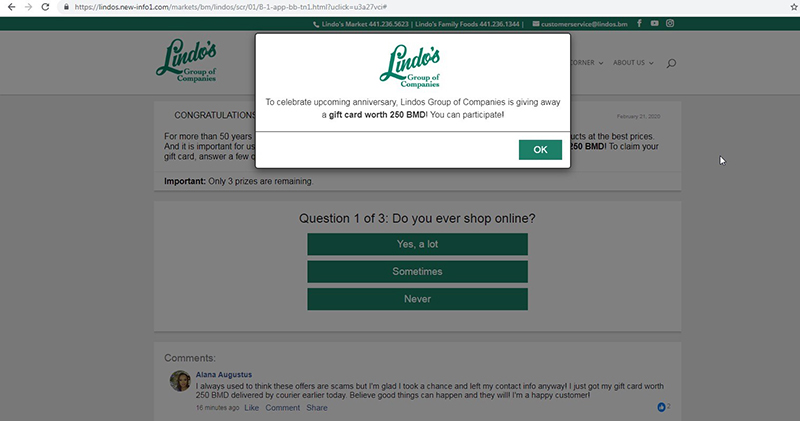The height and width of the screenshot is (421, 800).
Task: Open the YouTube icon in the top bar
Action: tap(655, 23)
